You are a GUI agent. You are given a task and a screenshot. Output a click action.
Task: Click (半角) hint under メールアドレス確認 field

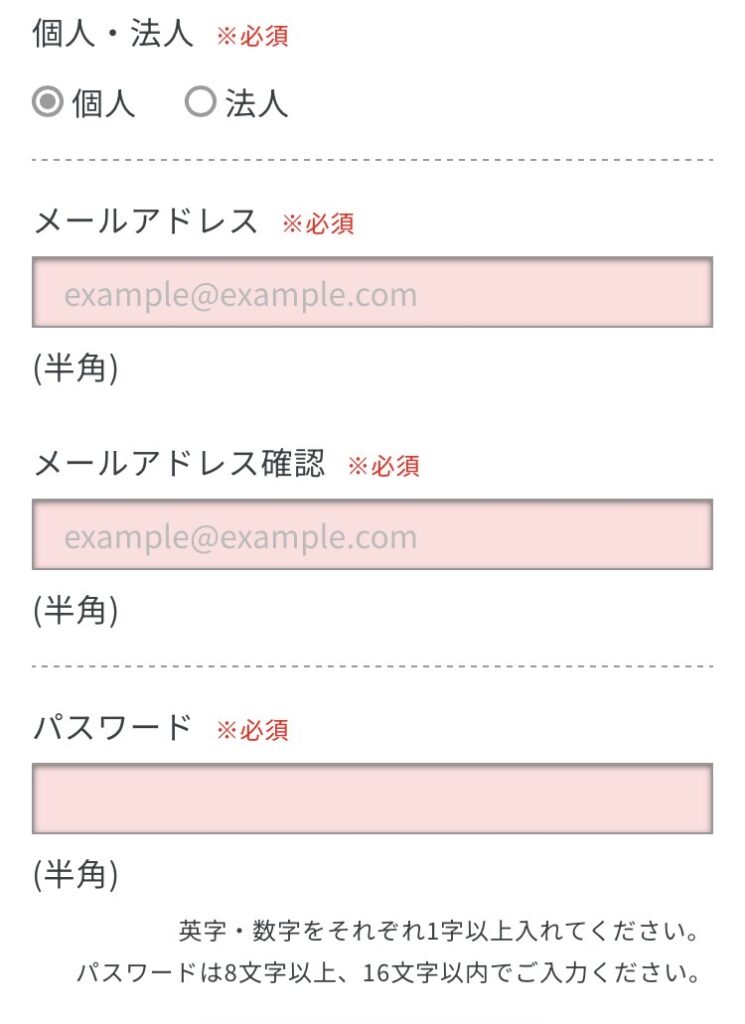pos(76,610)
